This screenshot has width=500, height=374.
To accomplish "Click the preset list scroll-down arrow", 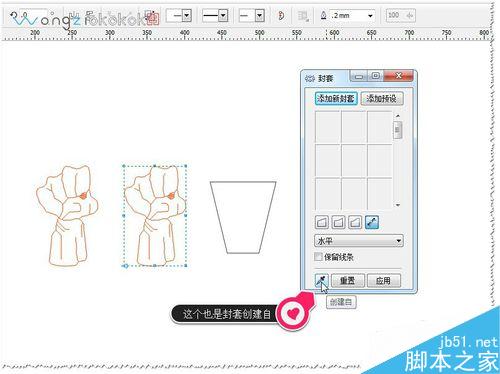I will tap(398, 205).
